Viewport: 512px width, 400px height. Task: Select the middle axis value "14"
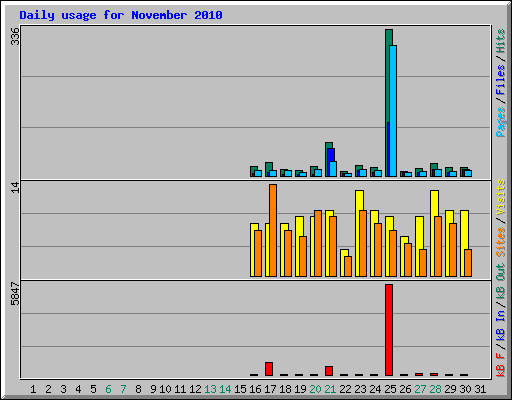point(15,187)
